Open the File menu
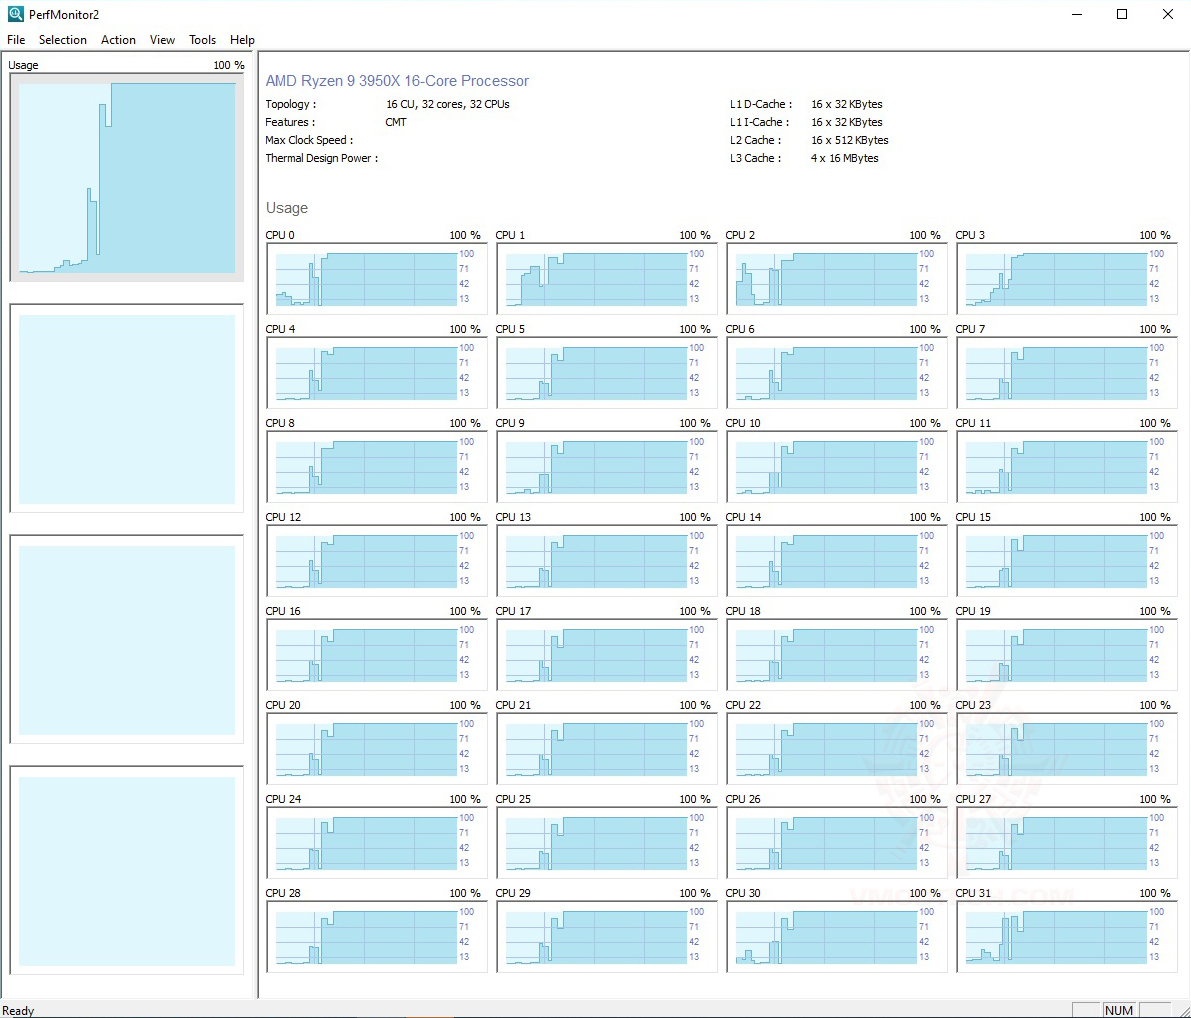1191x1018 pixels. pyautogui.click(x=16, y=40)
